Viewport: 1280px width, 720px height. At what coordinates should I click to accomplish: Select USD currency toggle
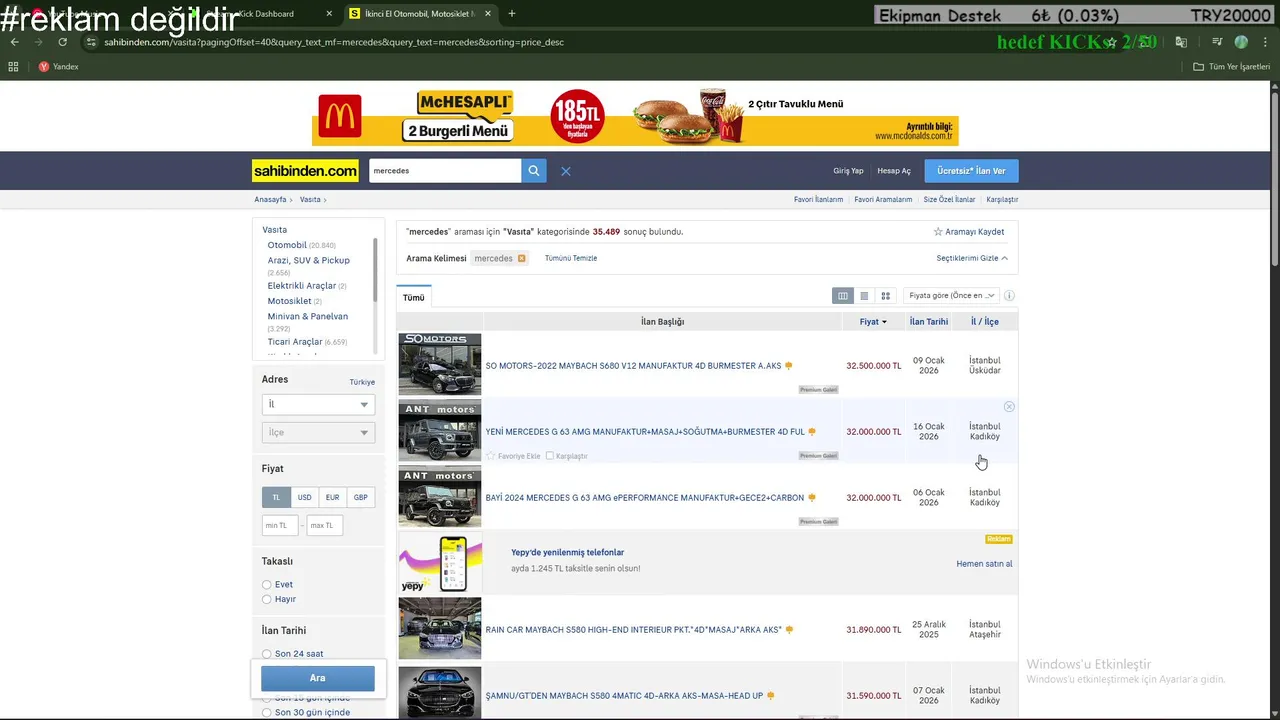(x=304, y=497)
